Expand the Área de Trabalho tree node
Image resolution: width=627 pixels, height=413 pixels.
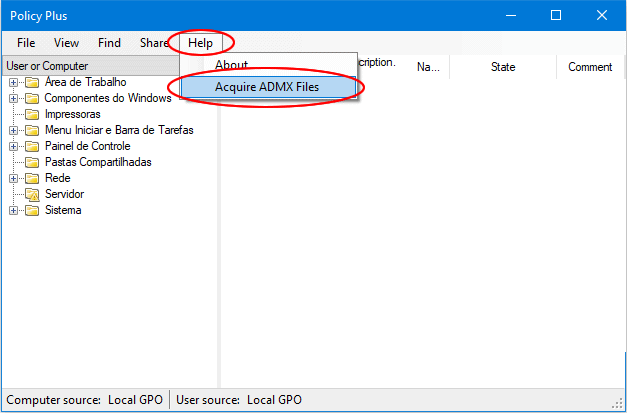(x=13, y=82)
